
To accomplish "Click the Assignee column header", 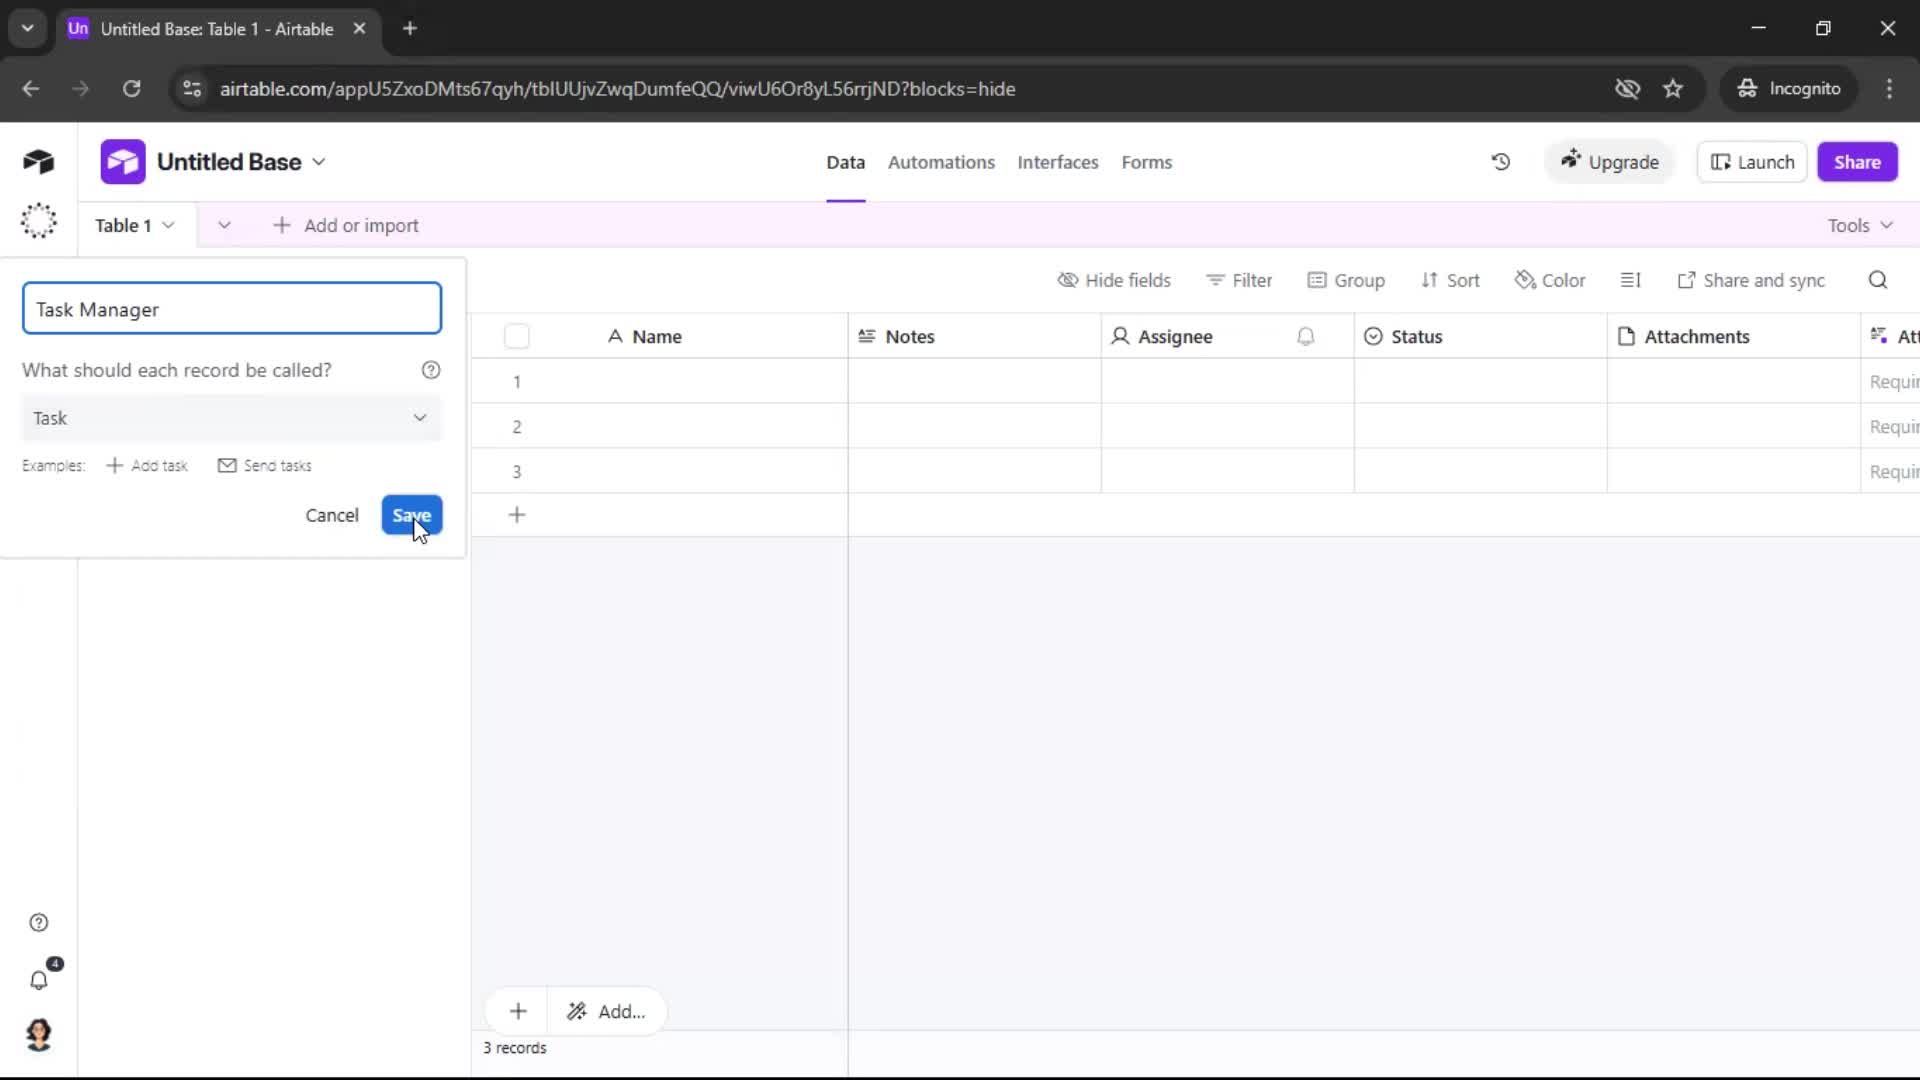I will click(x=1227, y=337).
